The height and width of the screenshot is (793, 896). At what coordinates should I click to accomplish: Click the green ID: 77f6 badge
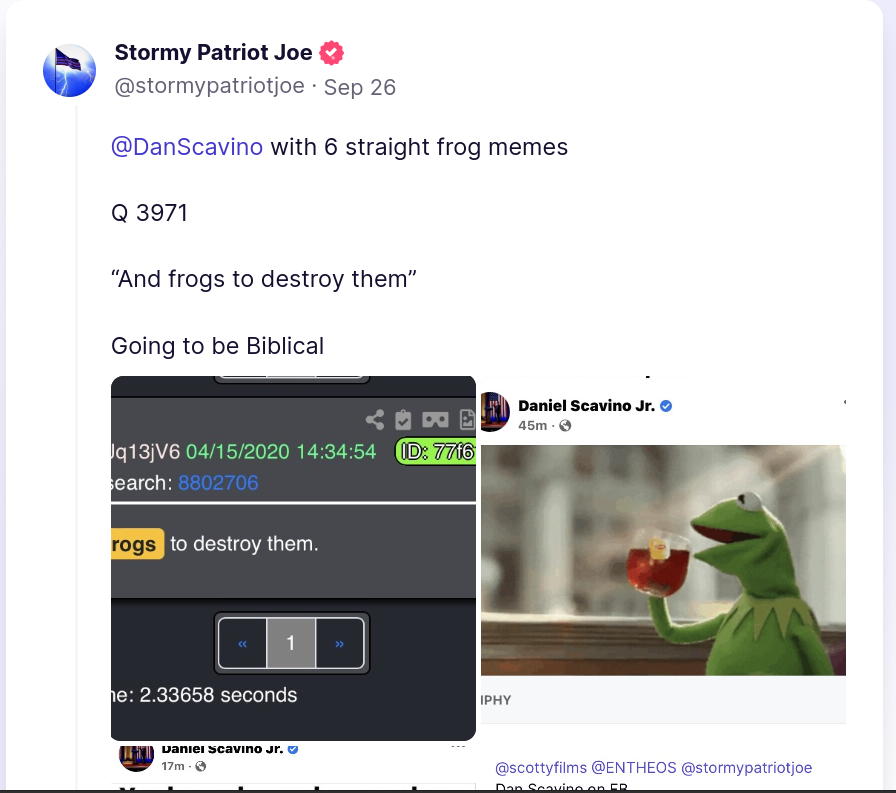tap(435, 451)
